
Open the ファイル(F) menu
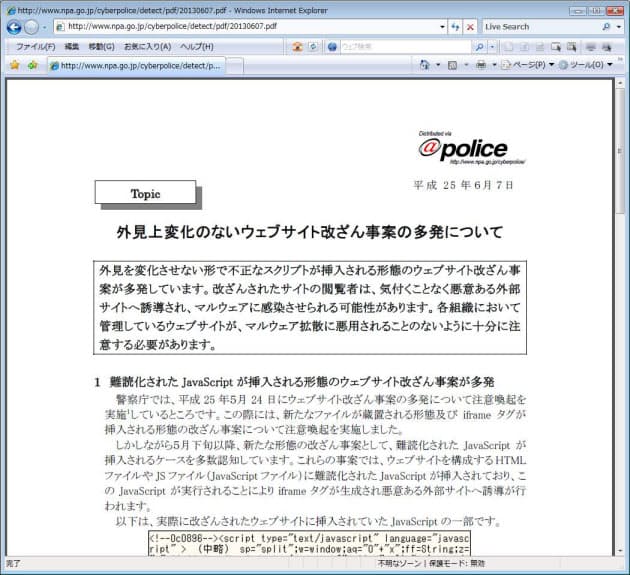coord(36,47)
